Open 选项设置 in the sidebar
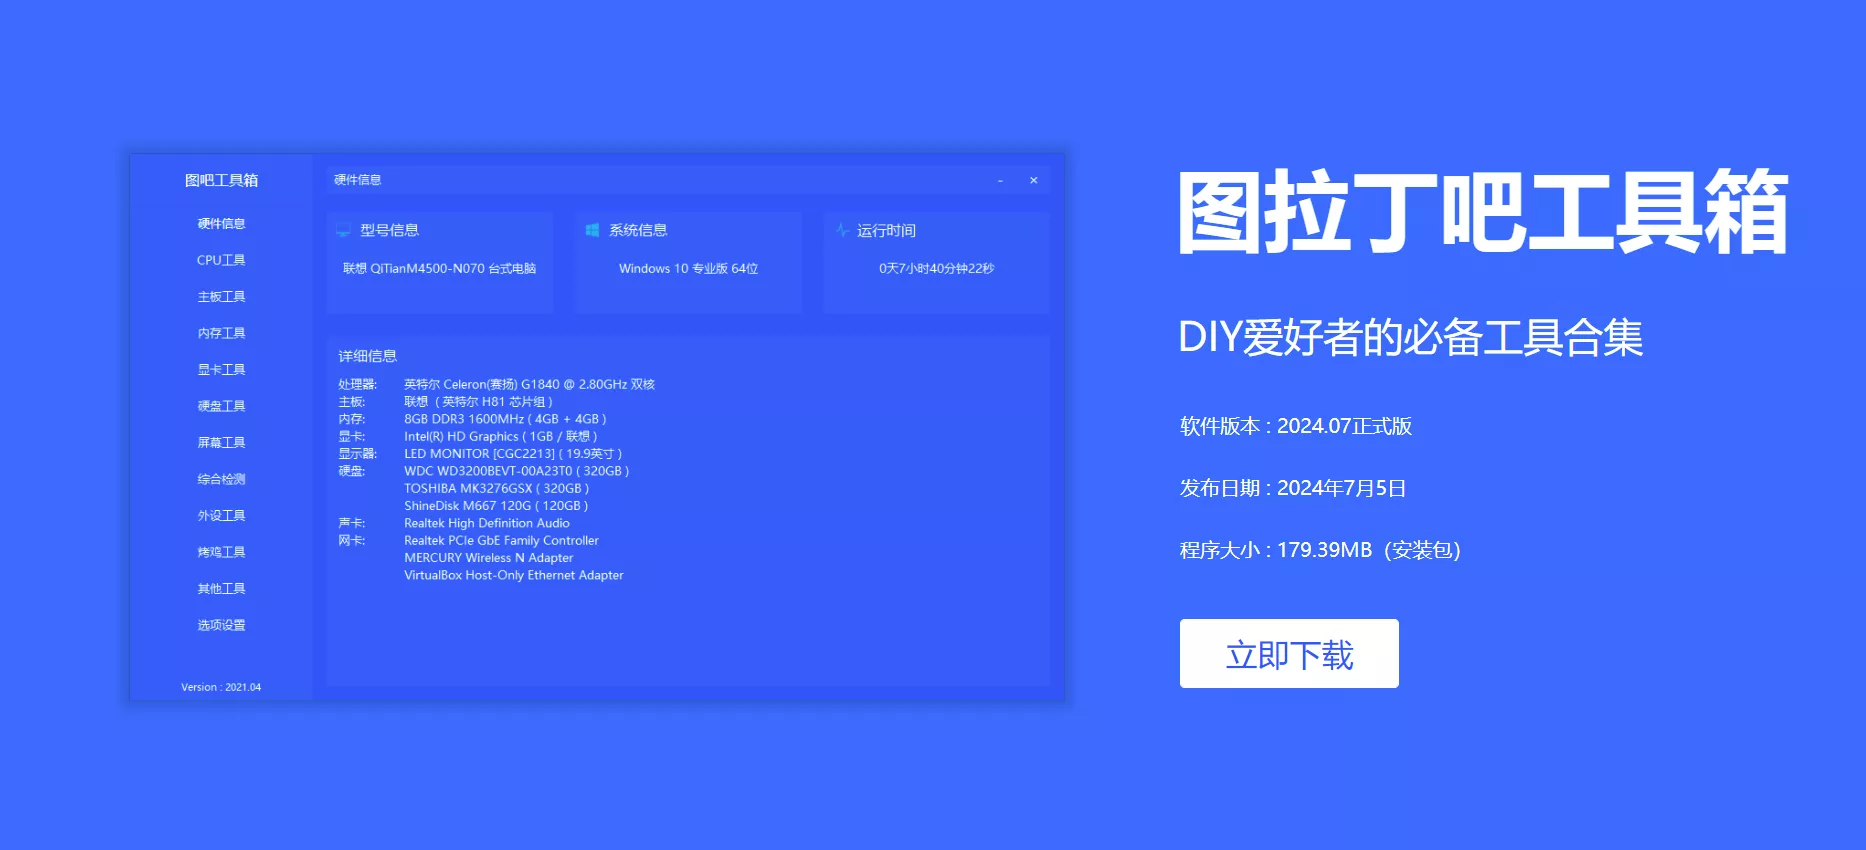This screenshot has height=850, width=1866. point(221,625)
